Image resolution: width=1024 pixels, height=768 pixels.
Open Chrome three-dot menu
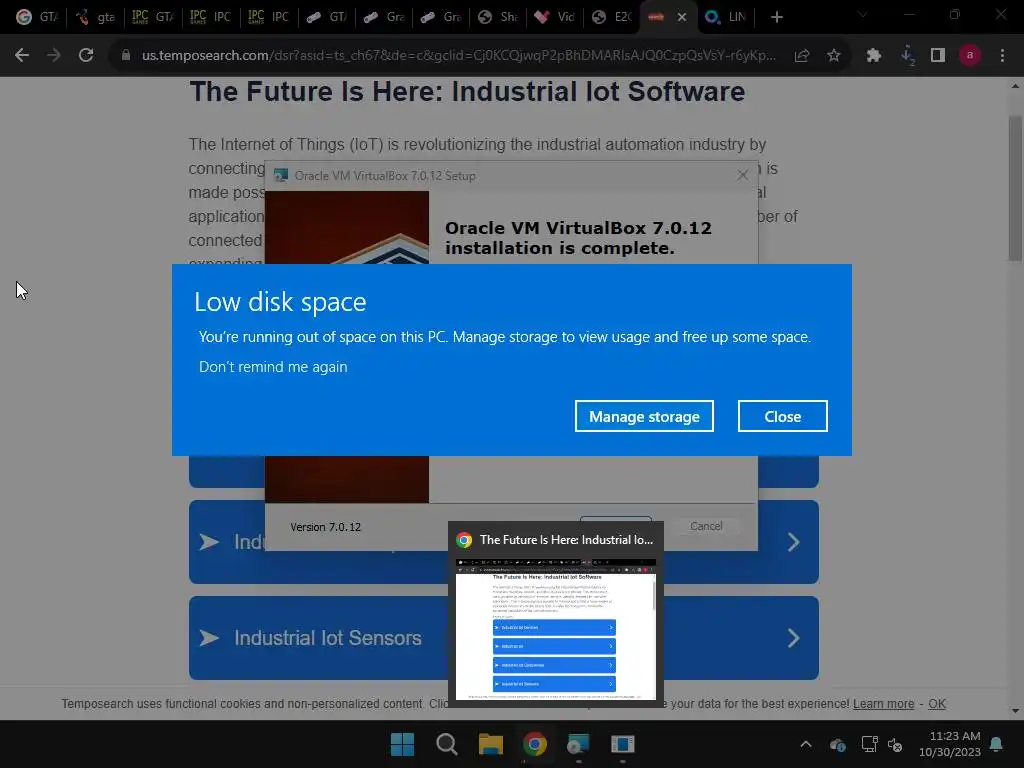click(1002, 56)
